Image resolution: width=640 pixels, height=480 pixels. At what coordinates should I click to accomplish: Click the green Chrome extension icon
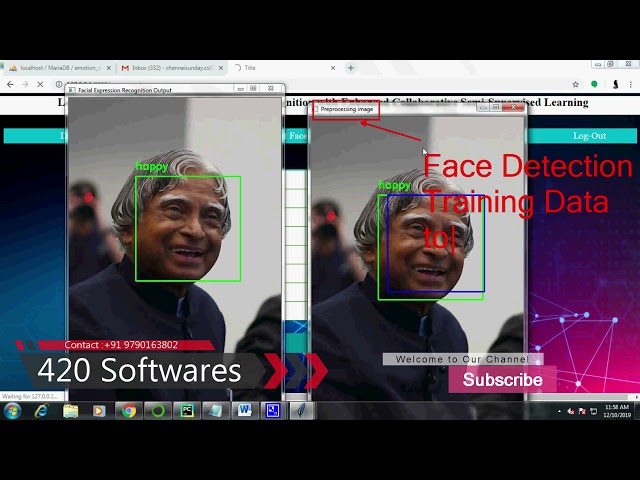(594, 84)
